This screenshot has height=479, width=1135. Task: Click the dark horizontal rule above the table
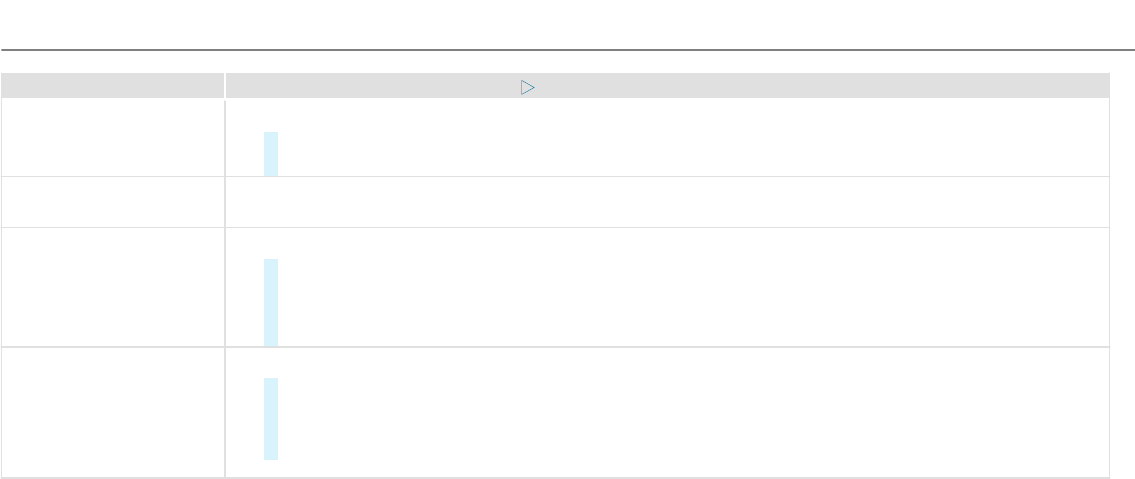(x=567, y=49)
